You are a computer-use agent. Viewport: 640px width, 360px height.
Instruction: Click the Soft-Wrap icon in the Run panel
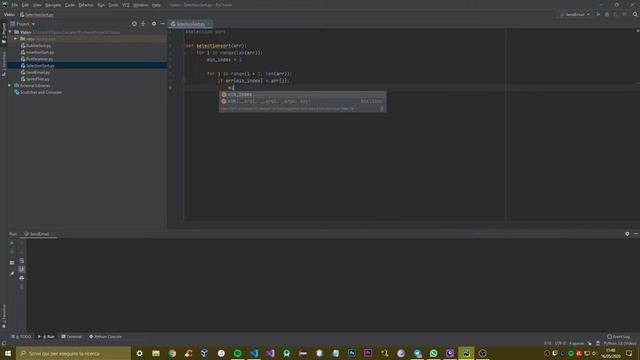click(x=22, y=260)
